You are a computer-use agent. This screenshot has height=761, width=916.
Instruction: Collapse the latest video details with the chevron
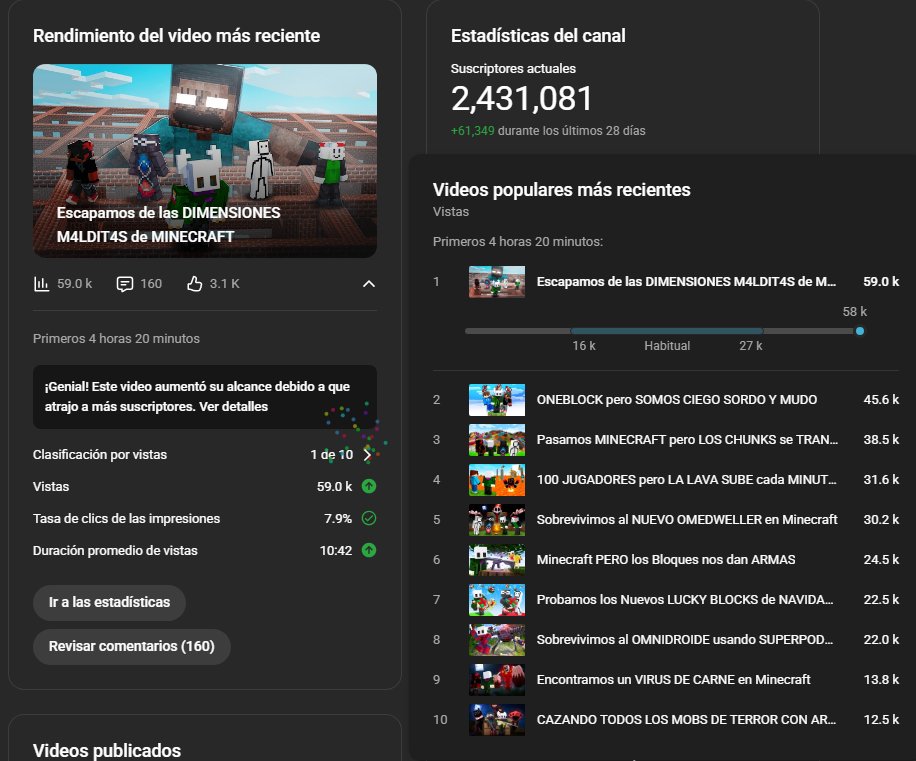pos(369,284)
